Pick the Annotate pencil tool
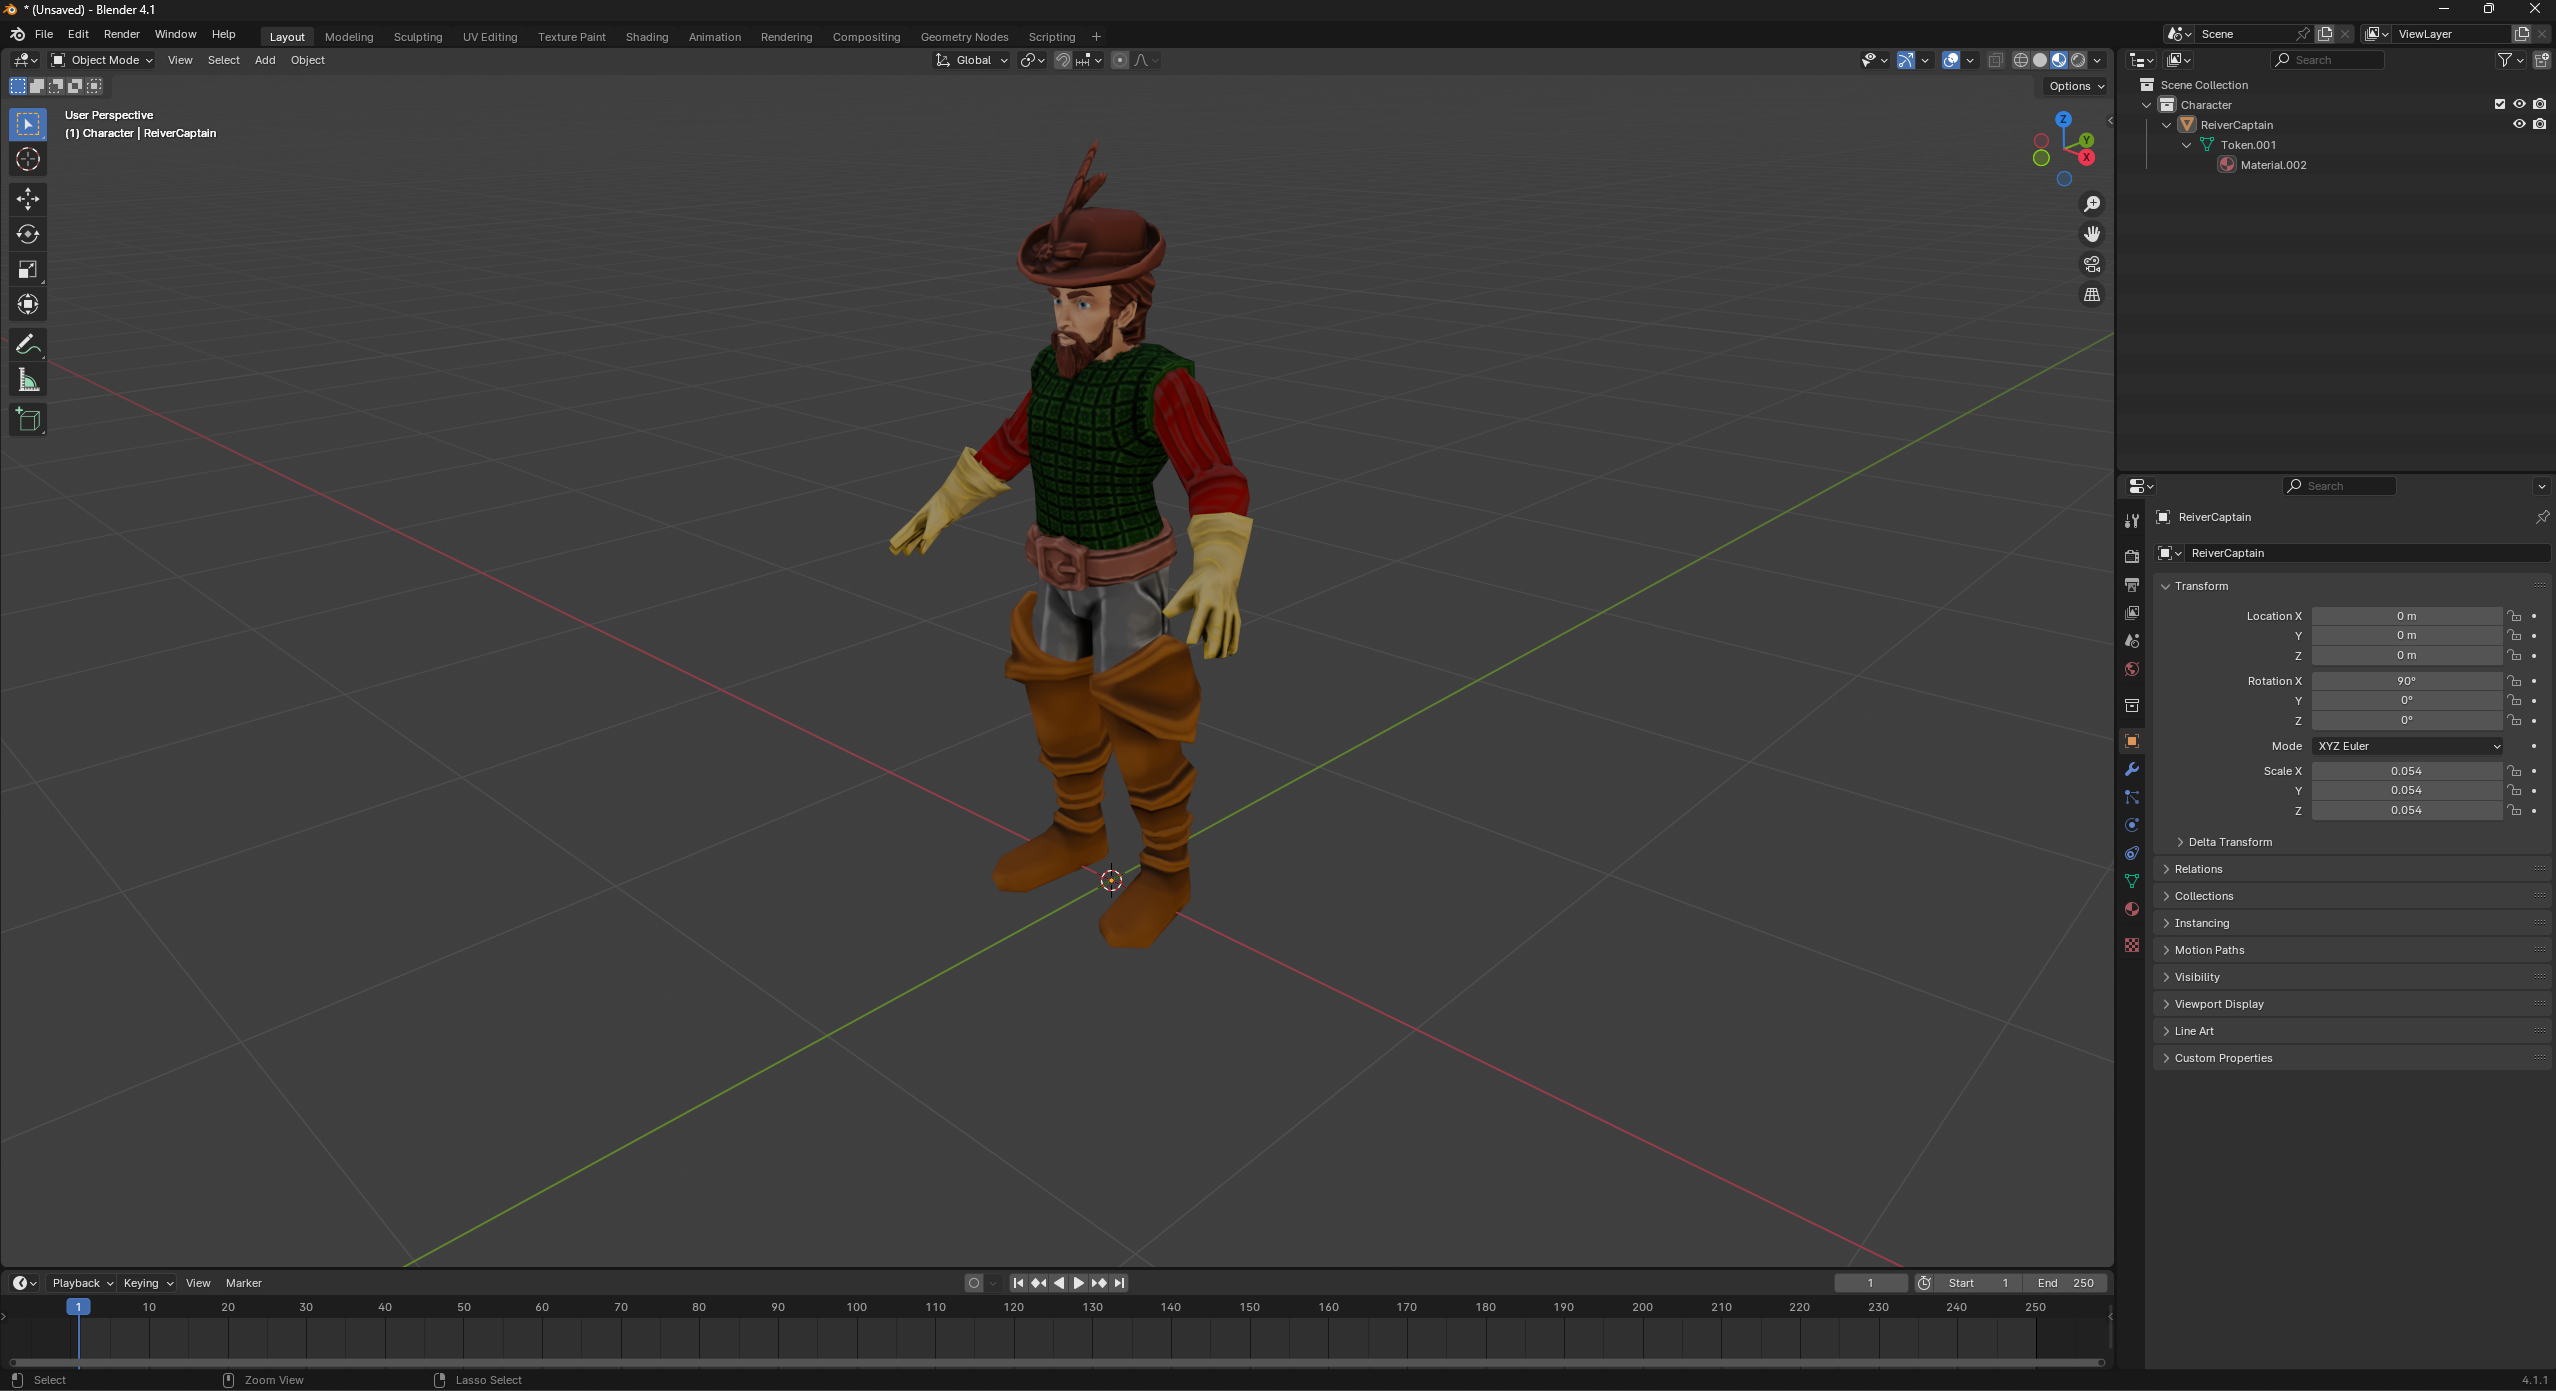Screen dimensions: 2556x1391 click(28, 345)
